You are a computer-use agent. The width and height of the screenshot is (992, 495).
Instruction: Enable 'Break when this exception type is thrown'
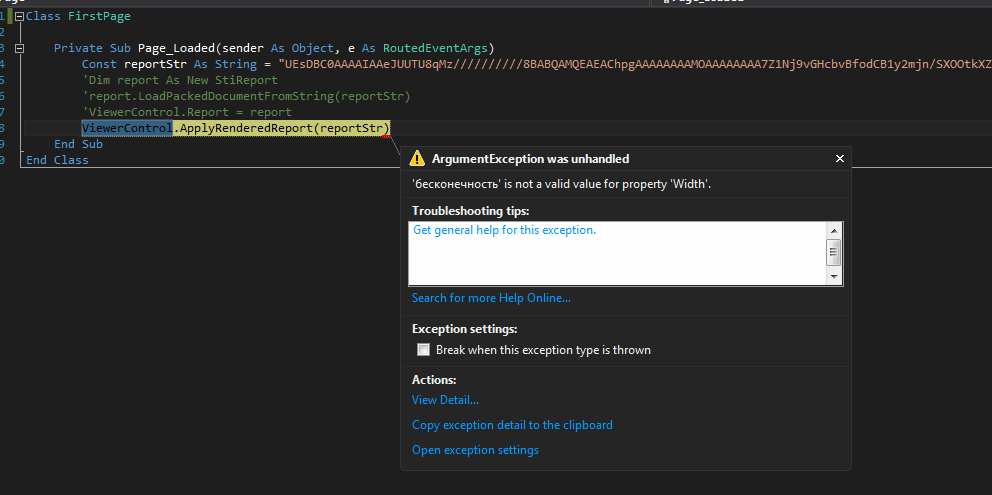(x=423, y=349)
